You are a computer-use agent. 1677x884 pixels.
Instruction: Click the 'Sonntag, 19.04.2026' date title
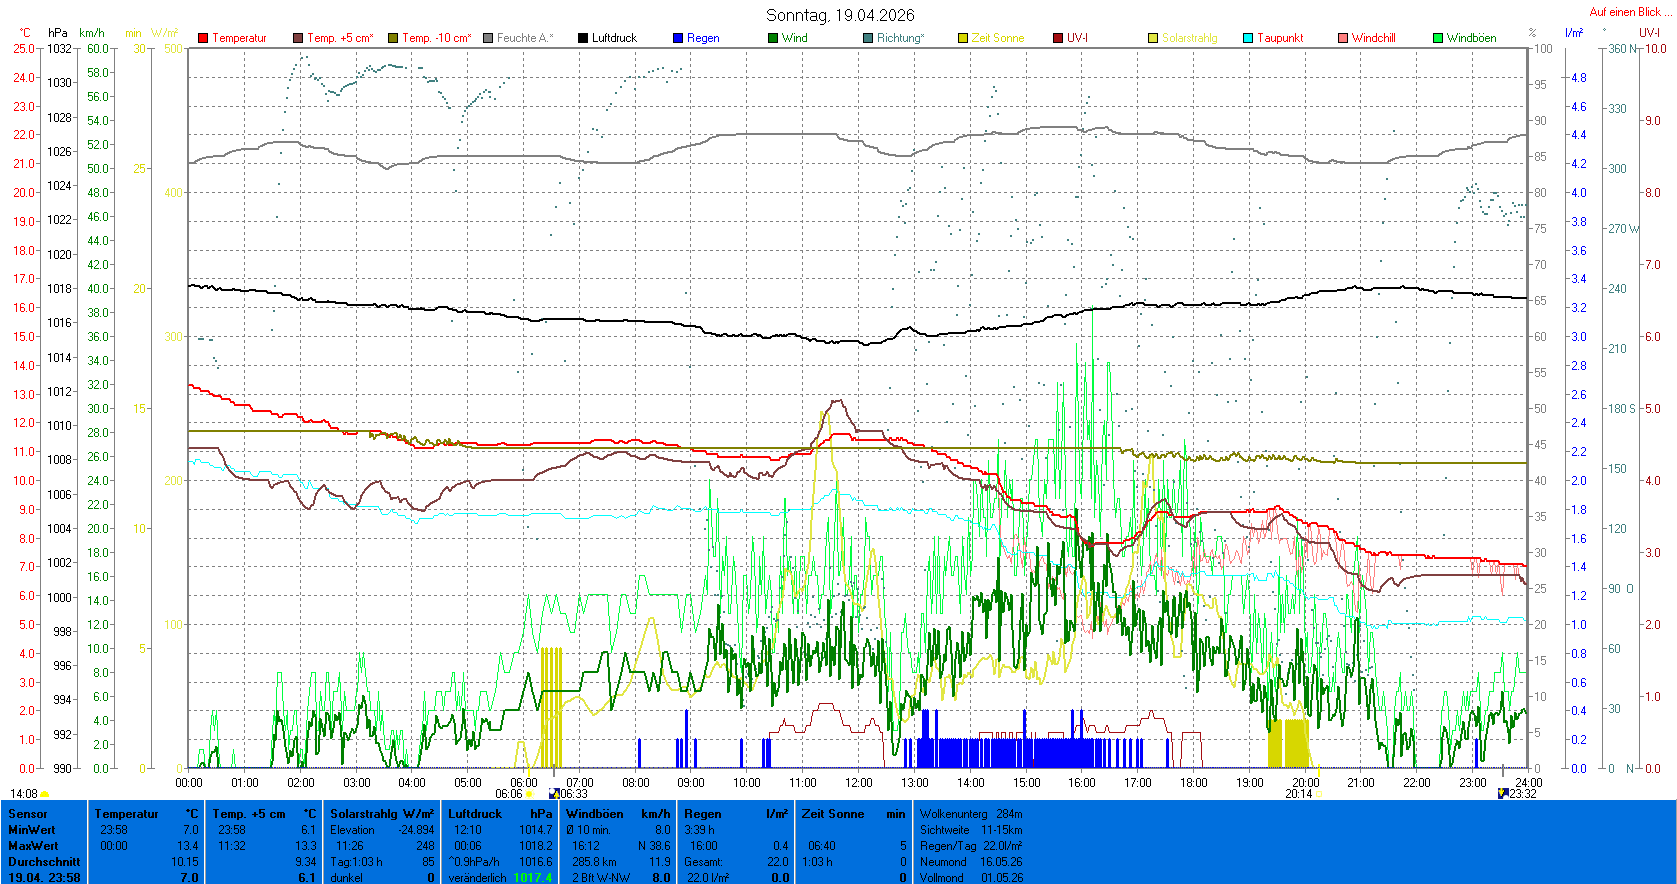840,15
